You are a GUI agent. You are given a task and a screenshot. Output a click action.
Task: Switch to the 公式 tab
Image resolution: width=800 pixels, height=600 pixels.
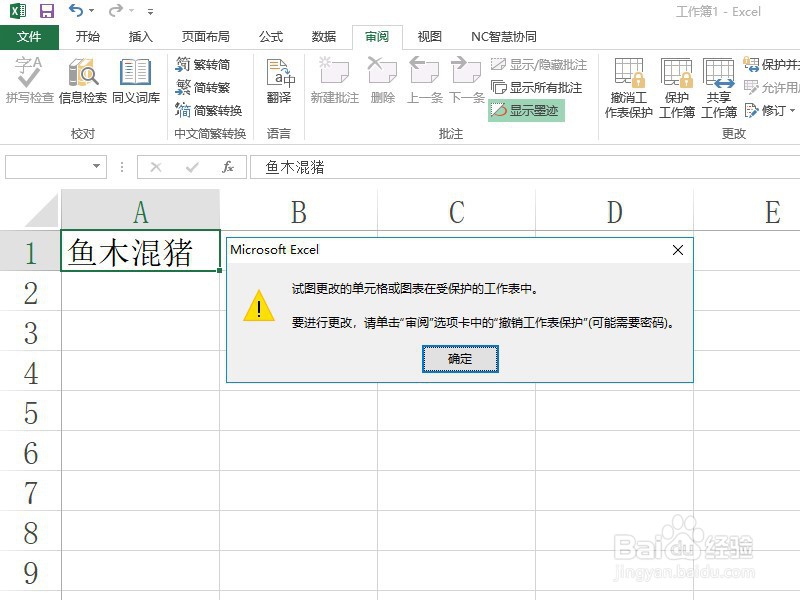270,37
